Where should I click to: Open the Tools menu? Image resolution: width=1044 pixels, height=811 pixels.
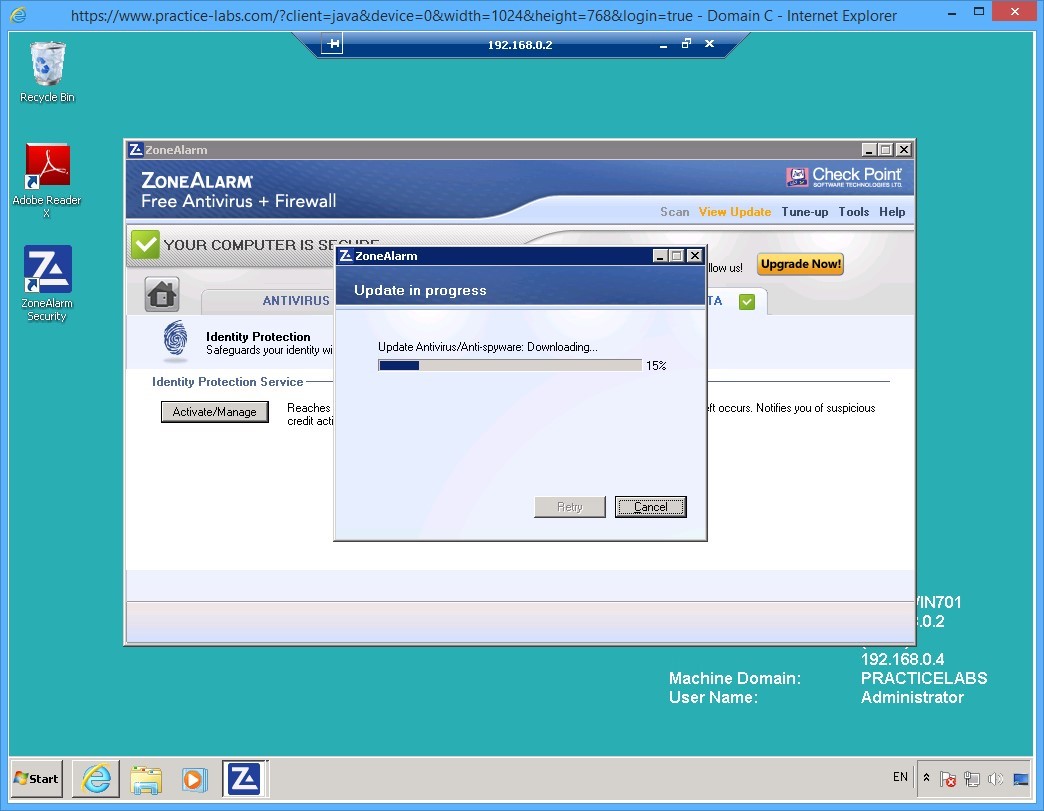pos(854,212)
